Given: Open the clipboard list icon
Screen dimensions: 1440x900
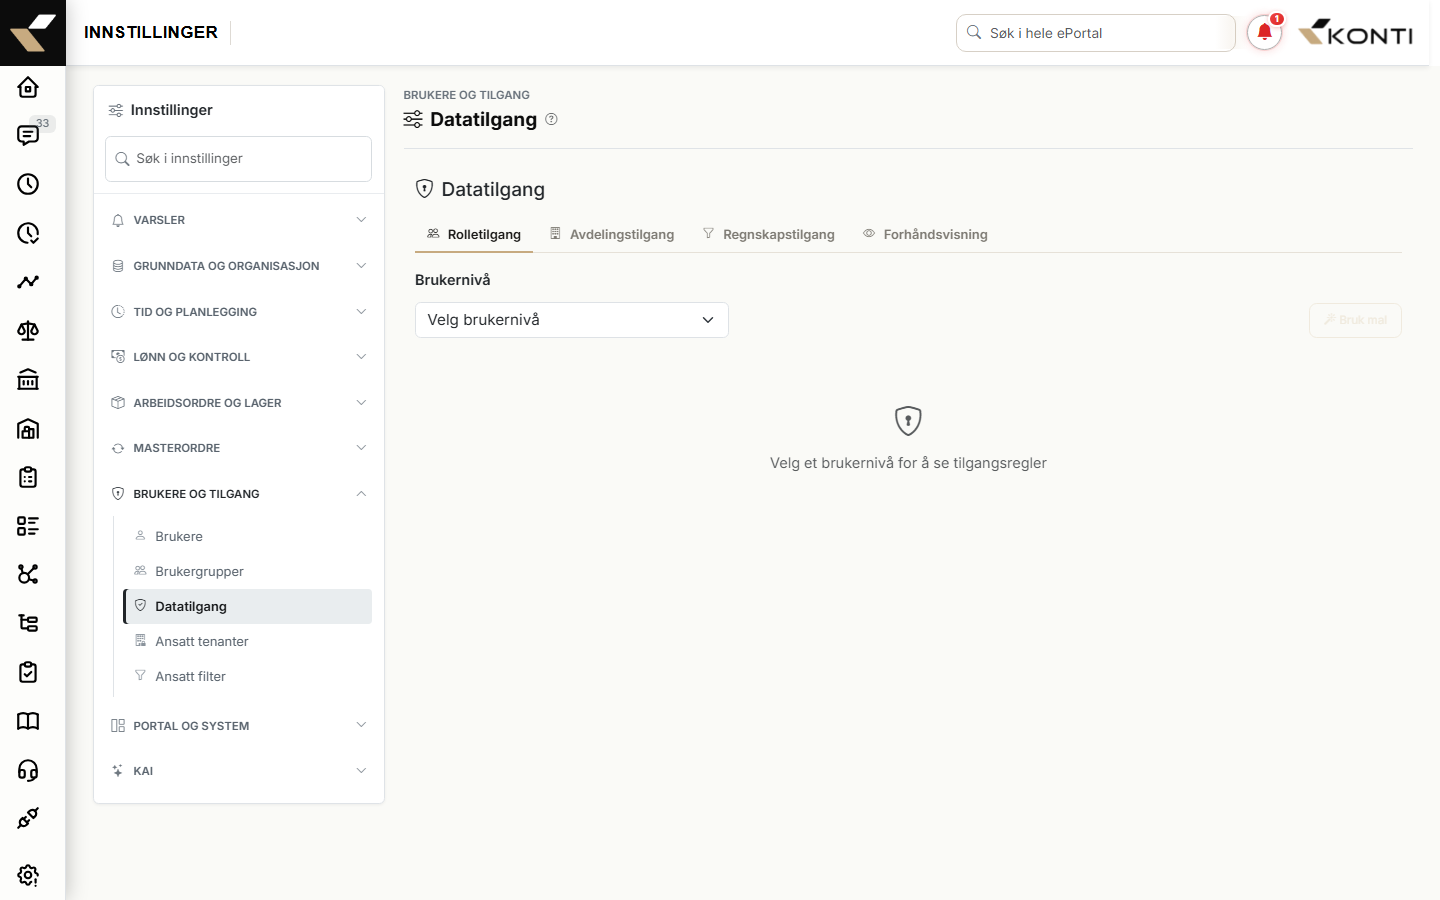Looking at the screenshot, I should point(28,477).
